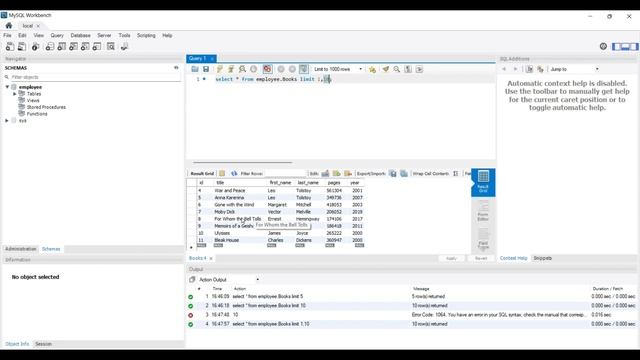Reconnect to DBMS icon
The image size is (640, 360).
click(x=124, y=47)
